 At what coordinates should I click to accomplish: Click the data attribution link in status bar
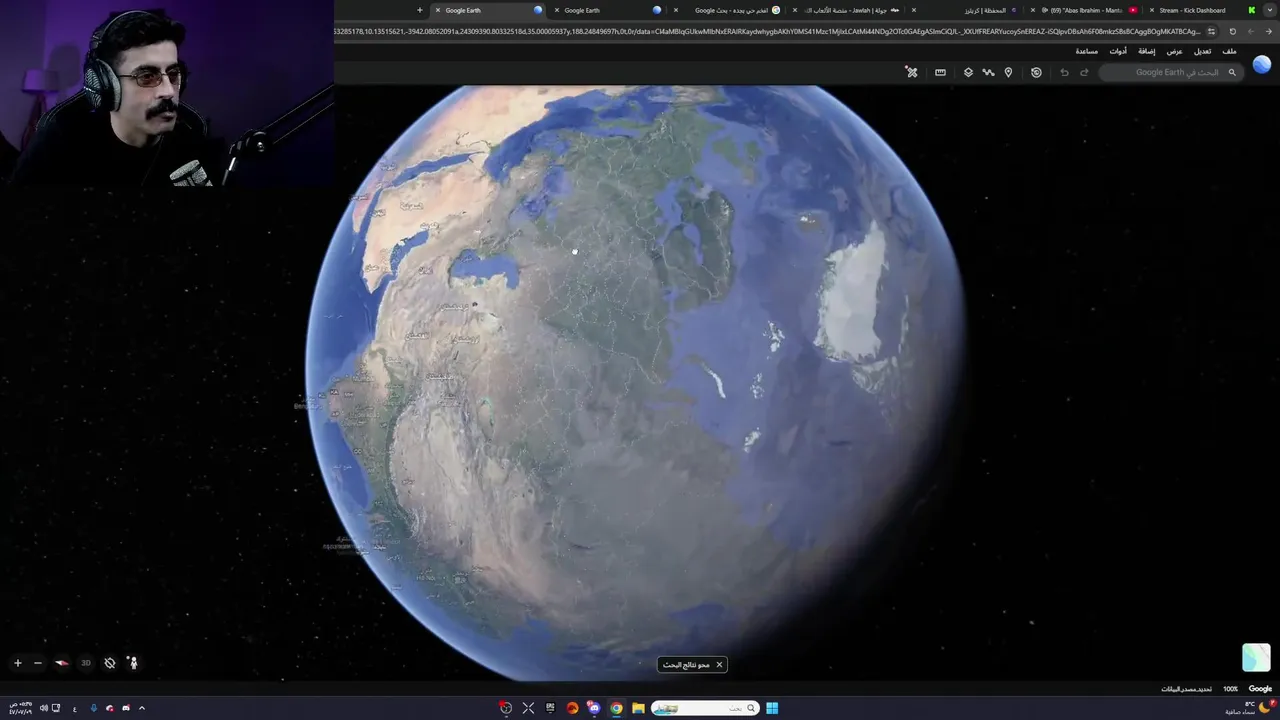point(1187,689)
